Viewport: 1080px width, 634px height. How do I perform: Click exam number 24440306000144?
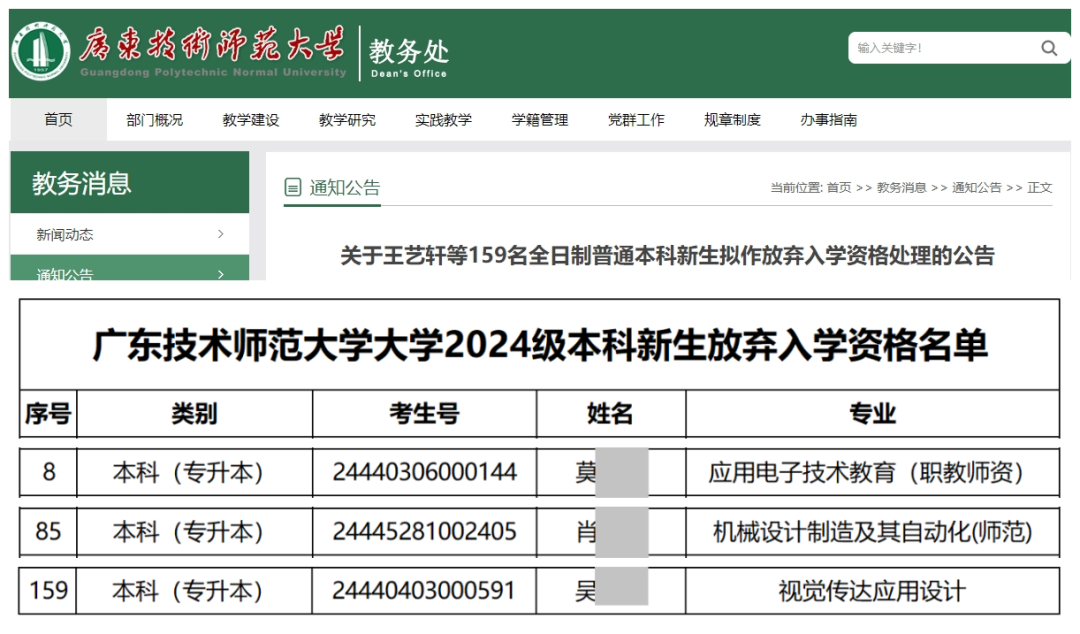(424, 472)
